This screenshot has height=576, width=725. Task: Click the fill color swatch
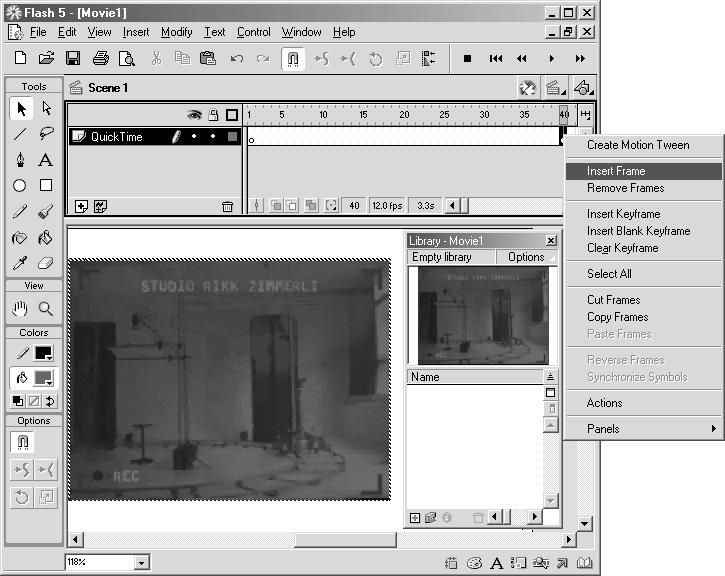(44, 378)
